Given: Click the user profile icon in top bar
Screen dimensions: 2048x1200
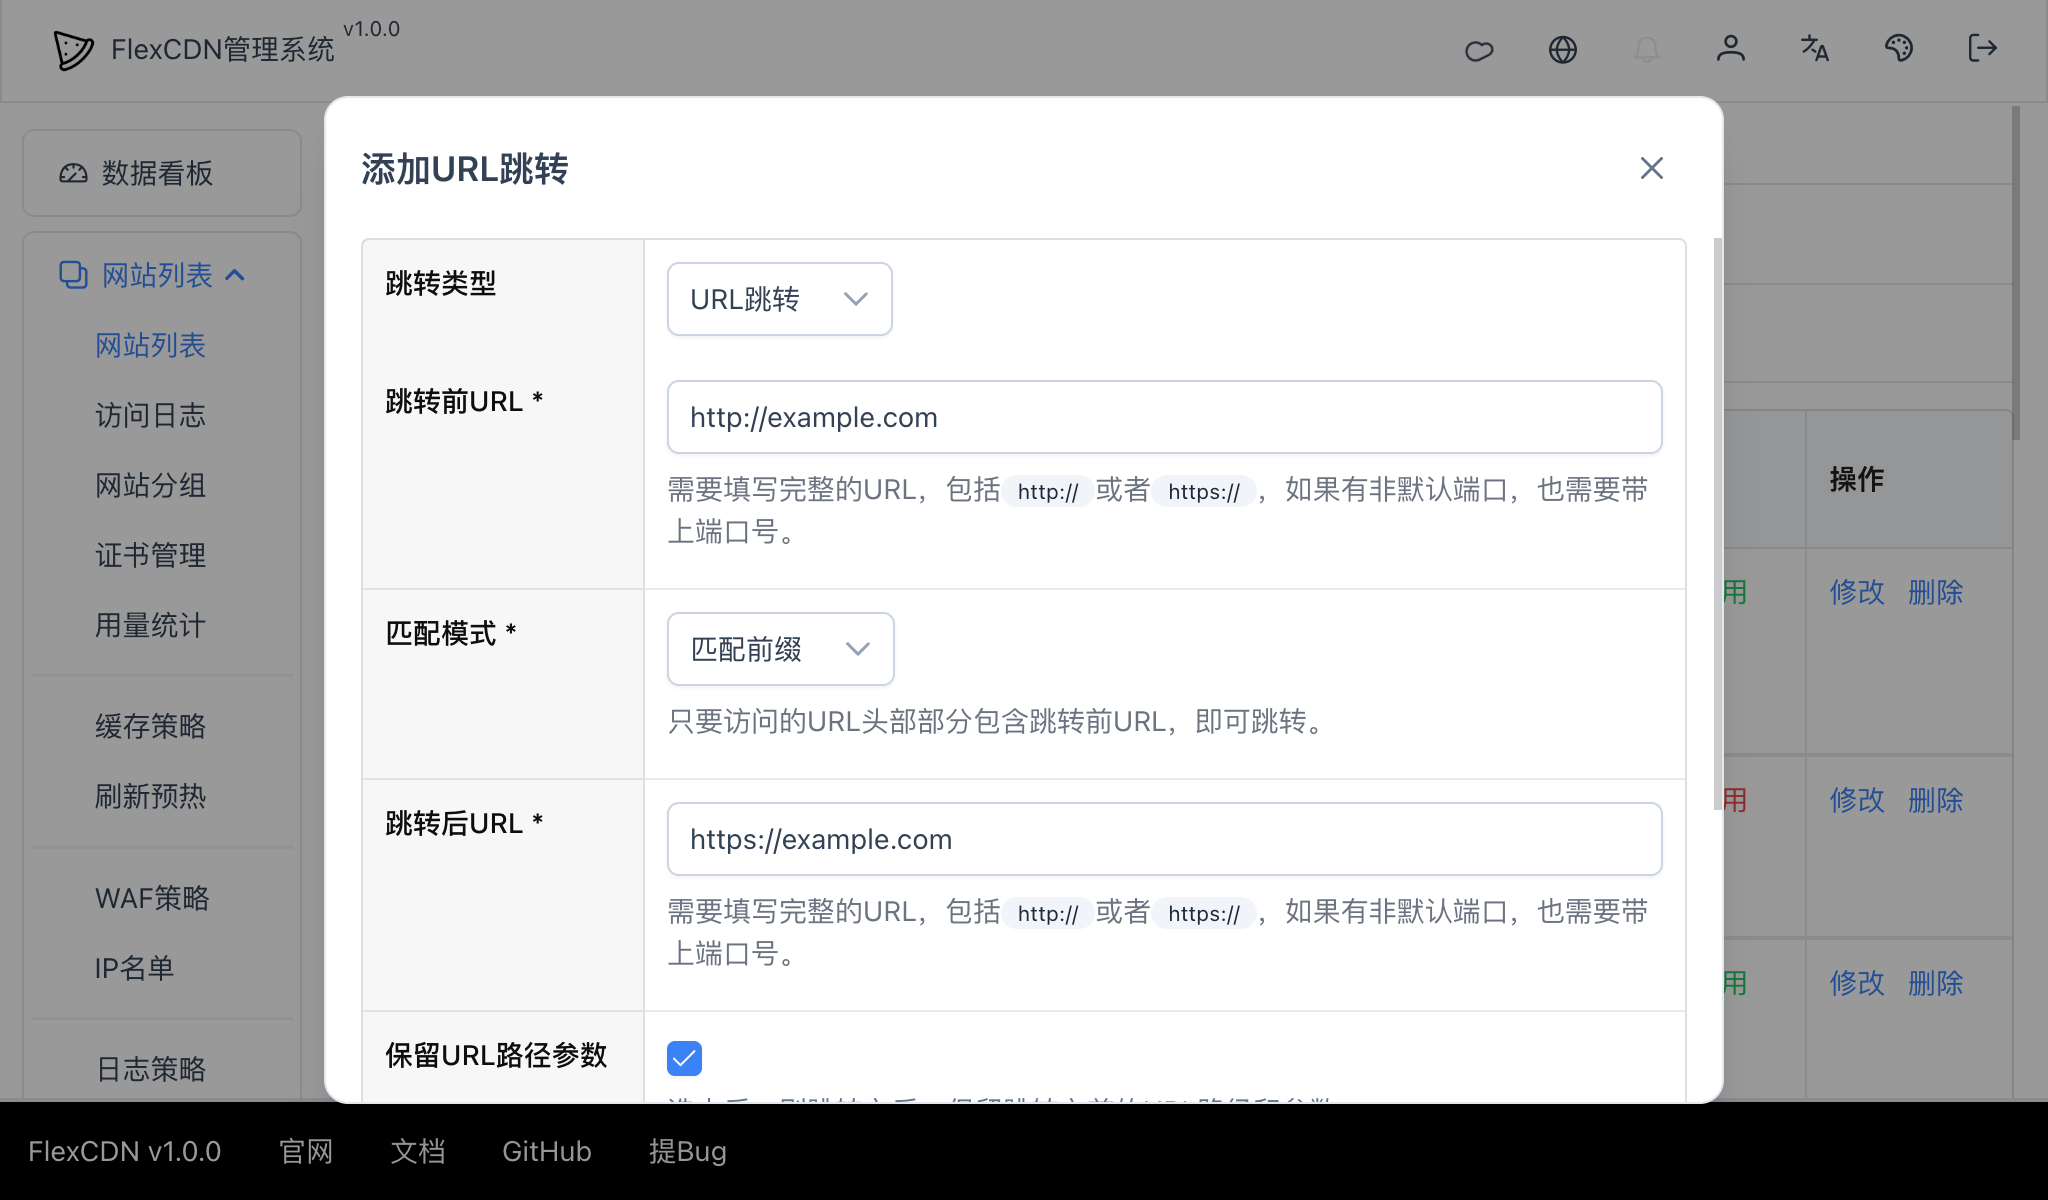Looking at the screenshot, I should 1731,49.
